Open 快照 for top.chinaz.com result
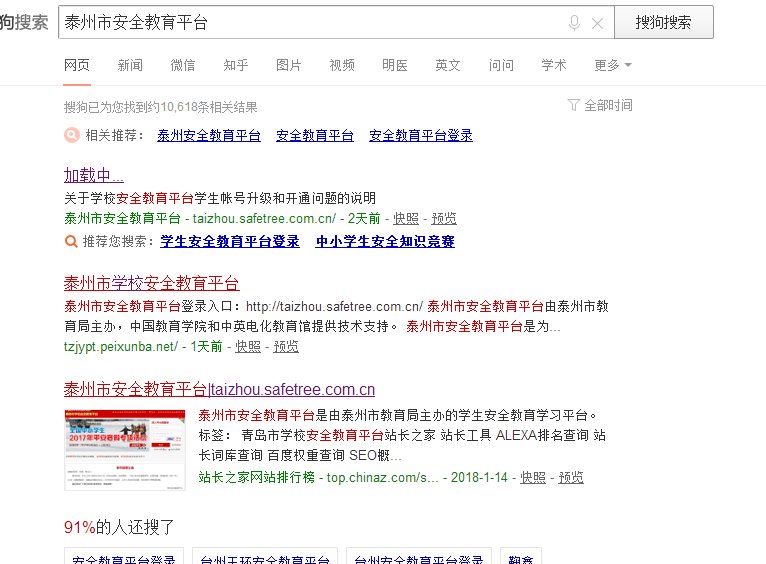 [x=532, y=477]
